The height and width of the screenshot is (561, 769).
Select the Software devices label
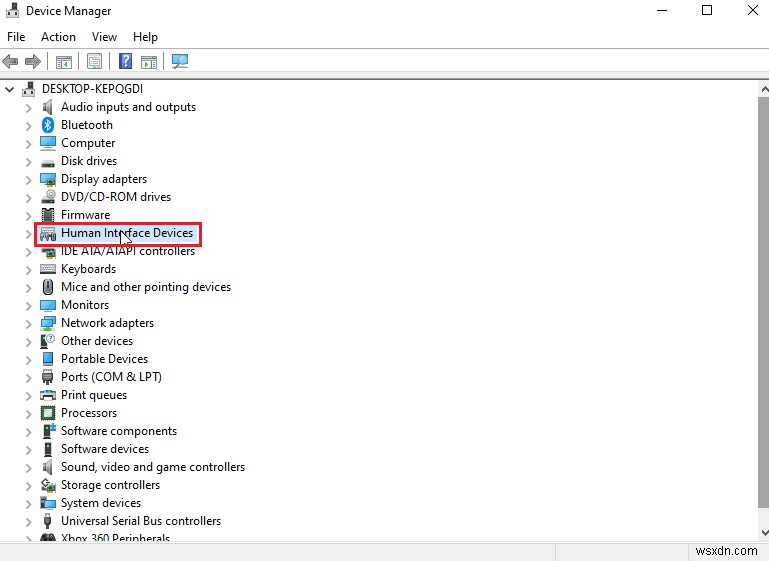click(105, 449)
